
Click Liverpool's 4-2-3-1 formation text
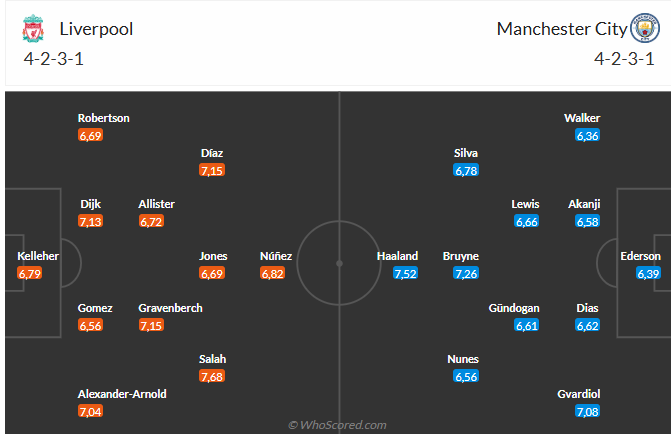coord(53,59)
